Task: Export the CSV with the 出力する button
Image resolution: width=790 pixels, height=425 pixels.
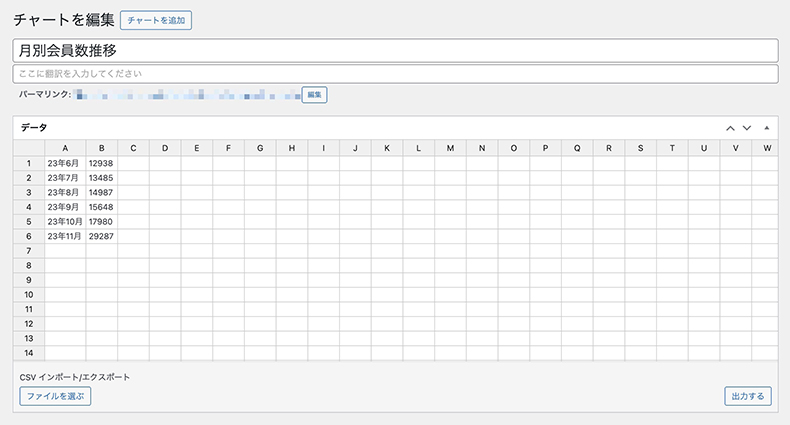Action: click(x=748, y=396)
